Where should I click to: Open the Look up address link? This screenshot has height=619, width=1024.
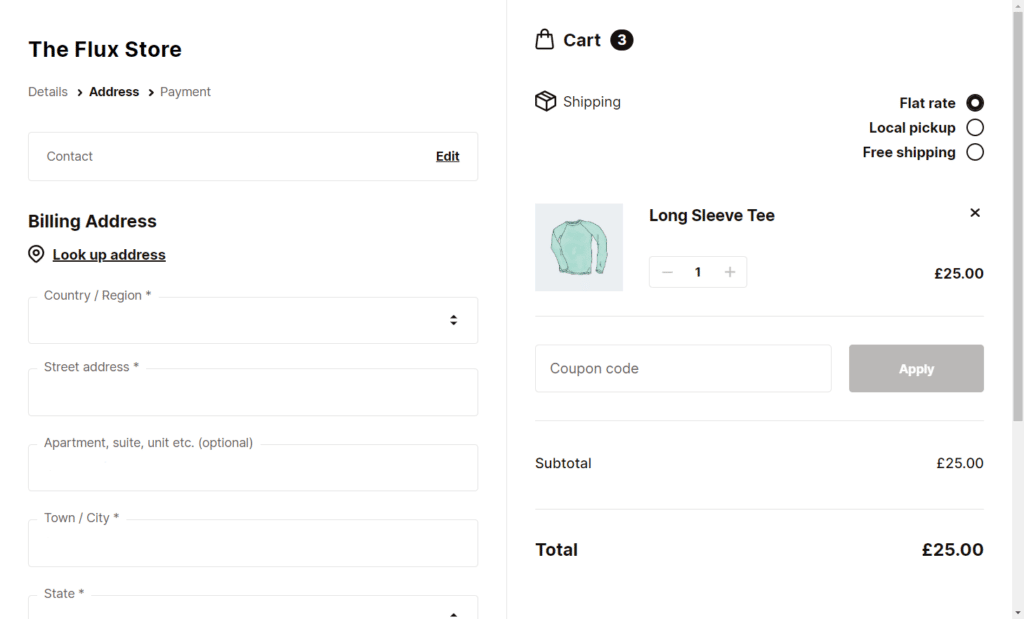pos(109,255)
